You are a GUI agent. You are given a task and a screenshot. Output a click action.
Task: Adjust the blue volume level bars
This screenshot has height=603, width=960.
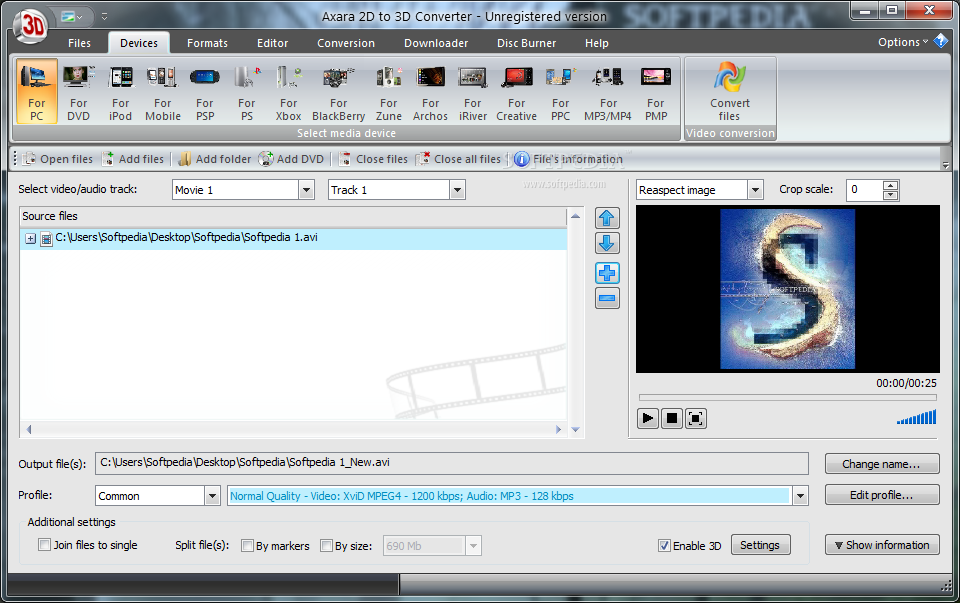tap(917, 418)
